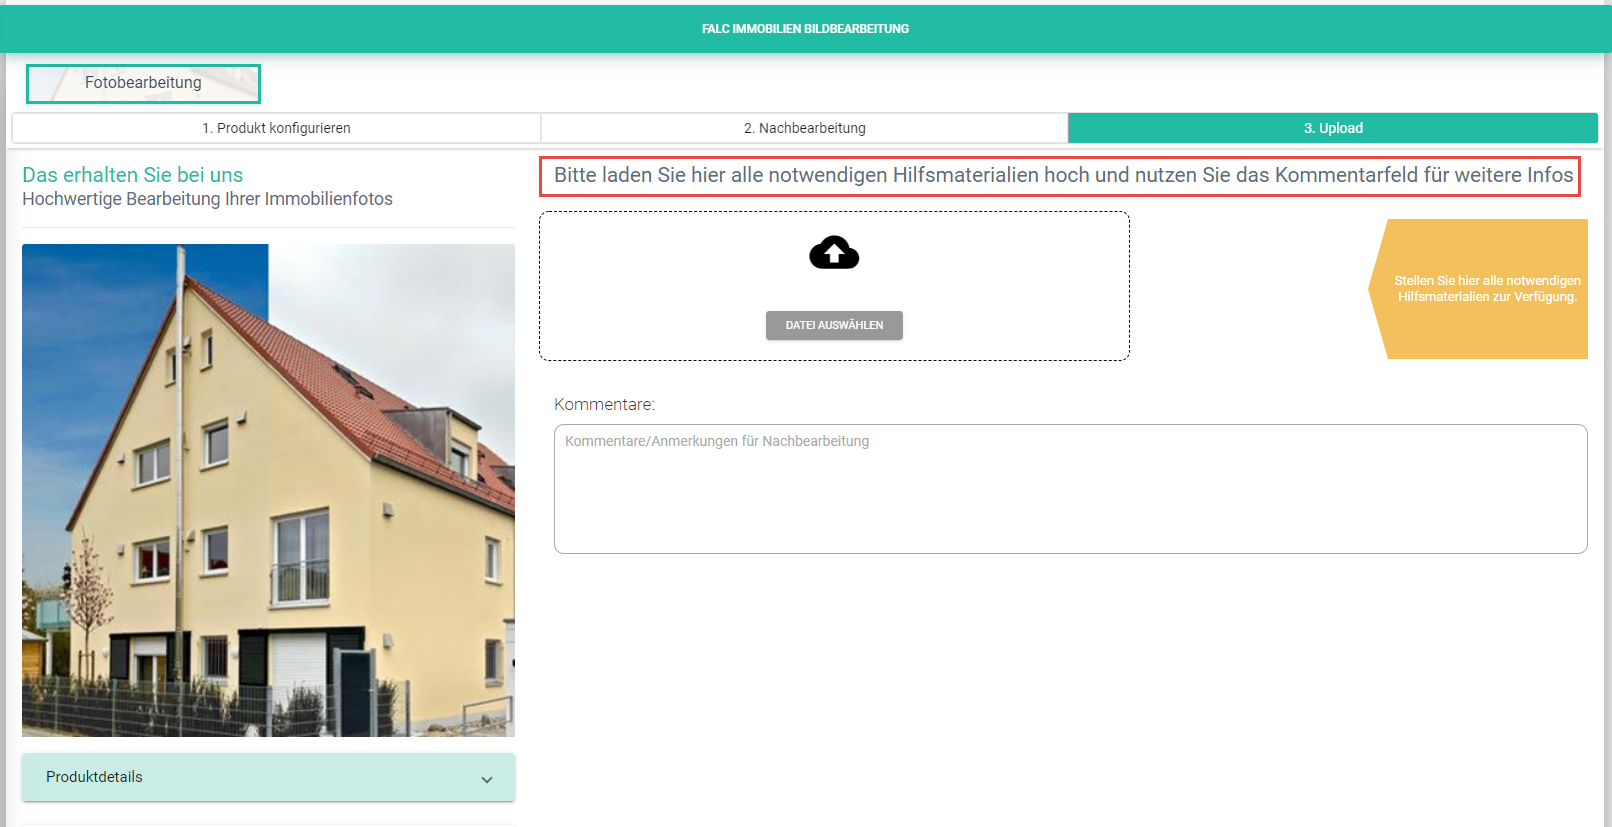Select the Fotobearbeitung category tile
The width and height of the screenshot is (1612, 827).
click(x=143, y=83)
